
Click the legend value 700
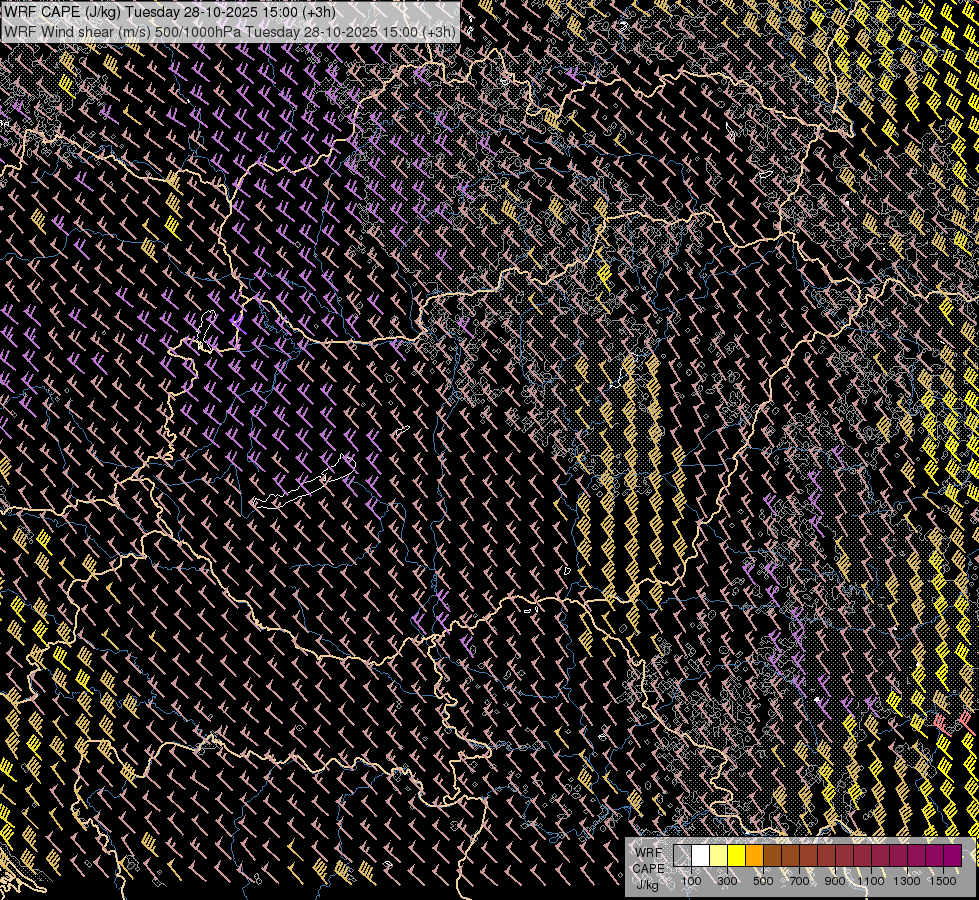(799, 881)
